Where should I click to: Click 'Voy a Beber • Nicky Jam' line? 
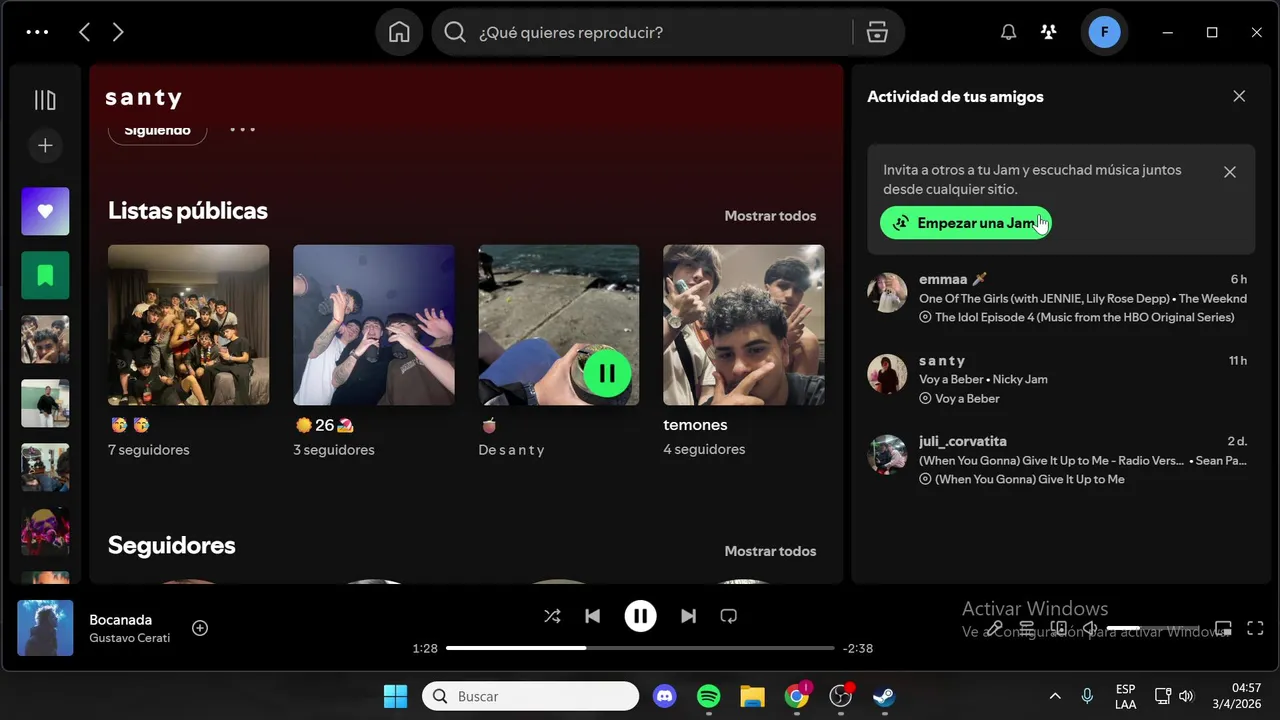(x=983, y=379)
